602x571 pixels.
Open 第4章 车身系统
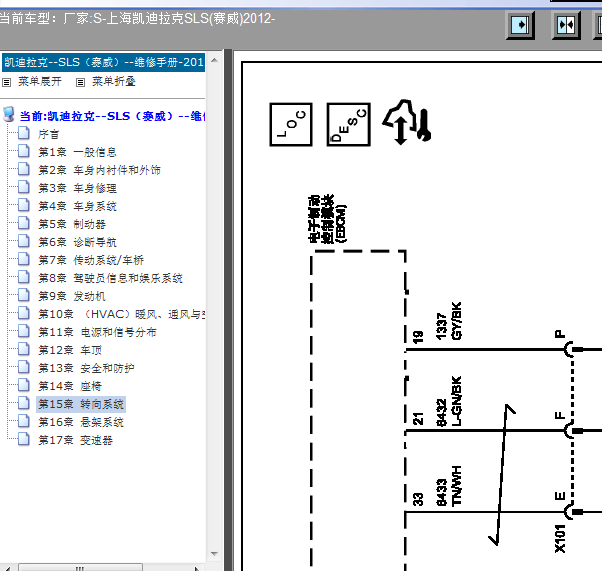77,206
